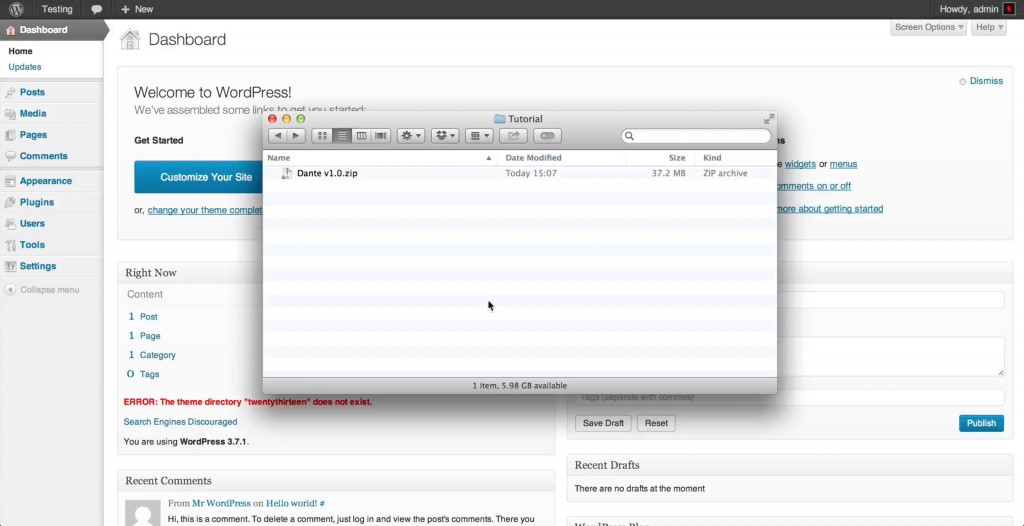Open the Finder Arrange items menu
Viewport: 1024px width, 526px height.
pos(479,136)
